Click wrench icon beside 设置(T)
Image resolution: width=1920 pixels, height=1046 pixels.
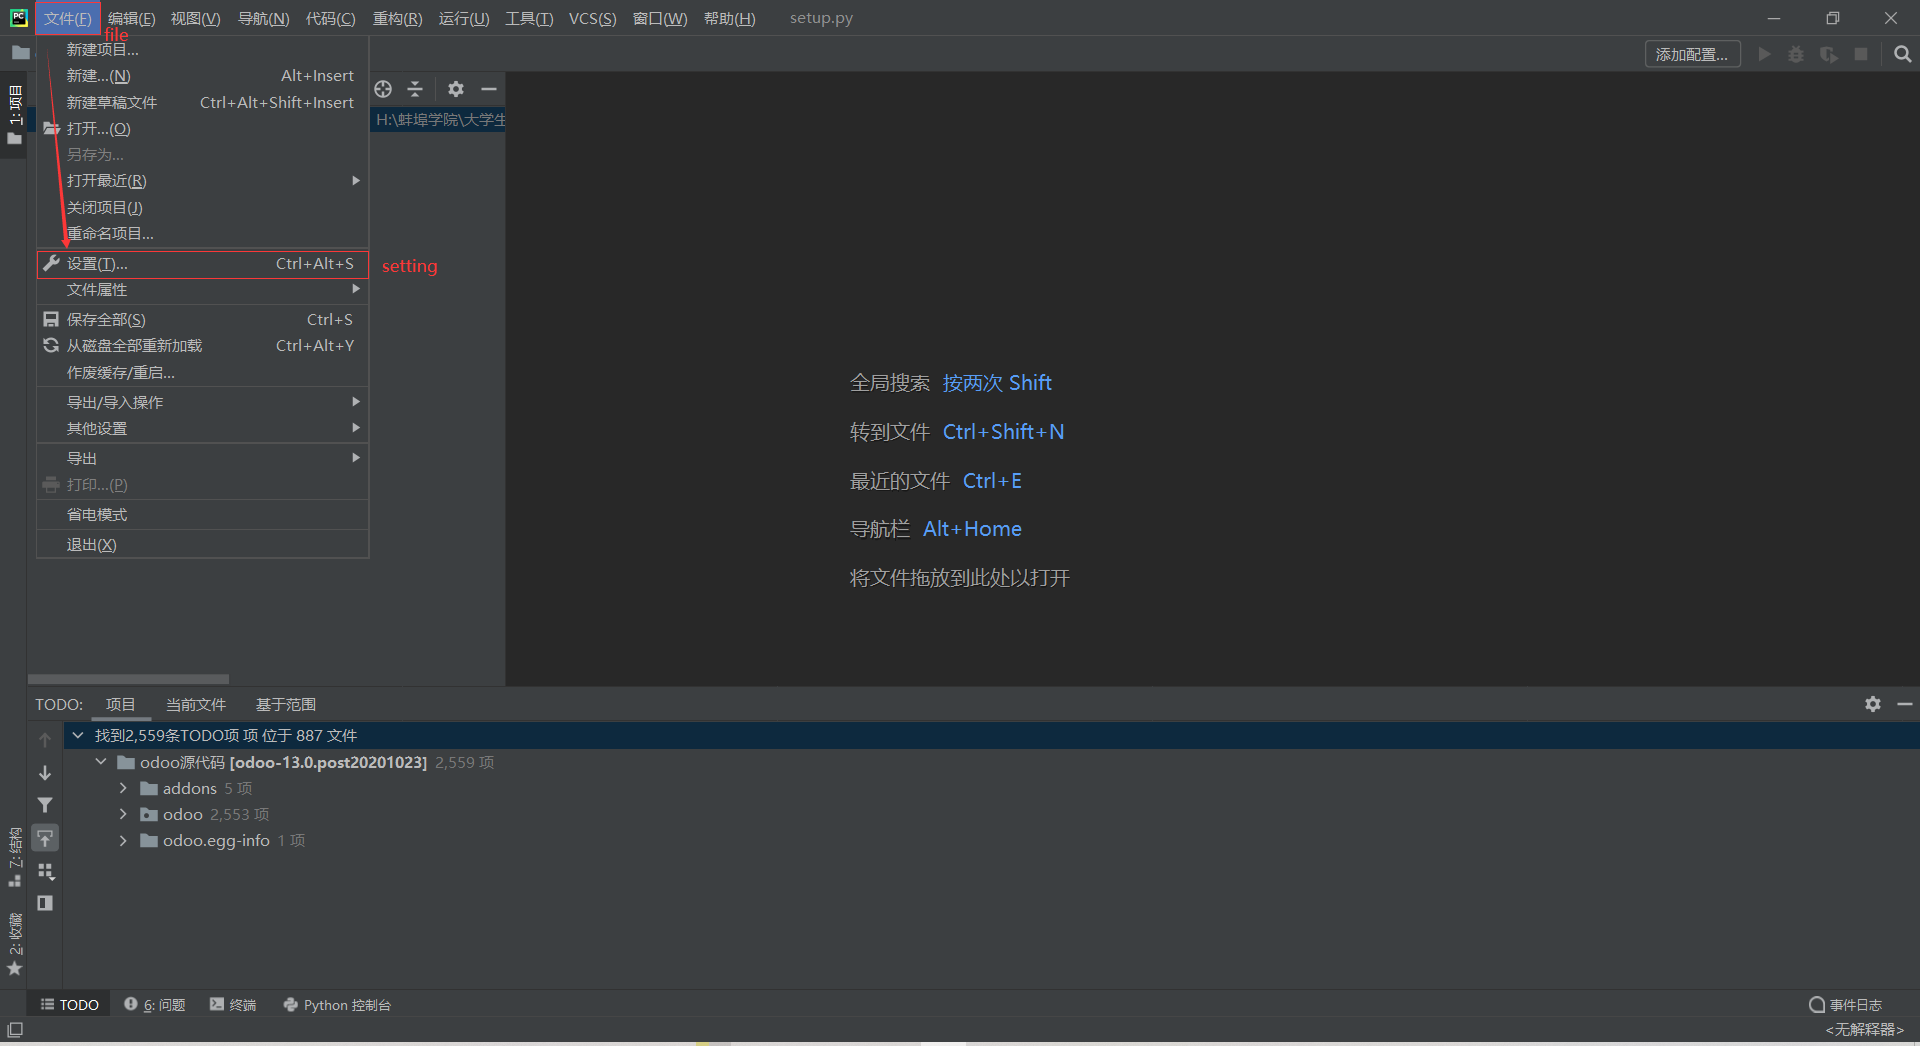pos(51,263)
